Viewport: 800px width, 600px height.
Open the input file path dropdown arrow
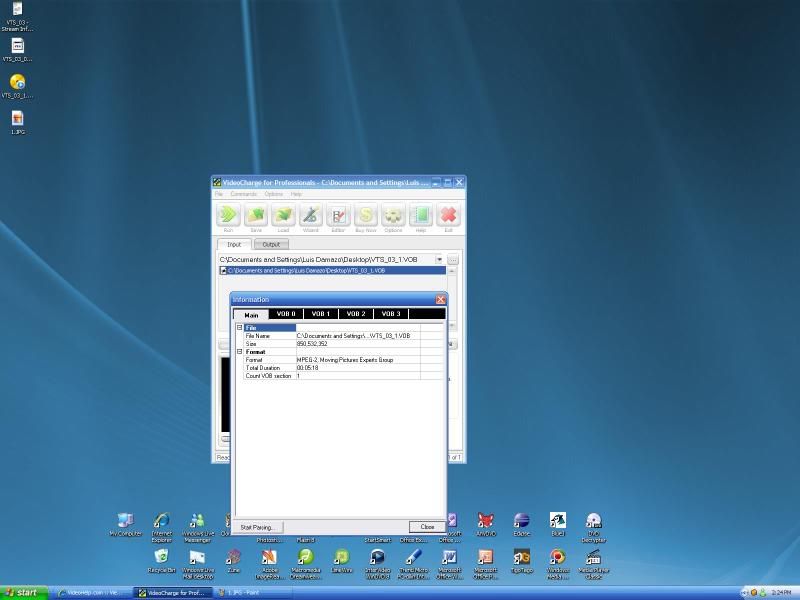click(439, 259)
